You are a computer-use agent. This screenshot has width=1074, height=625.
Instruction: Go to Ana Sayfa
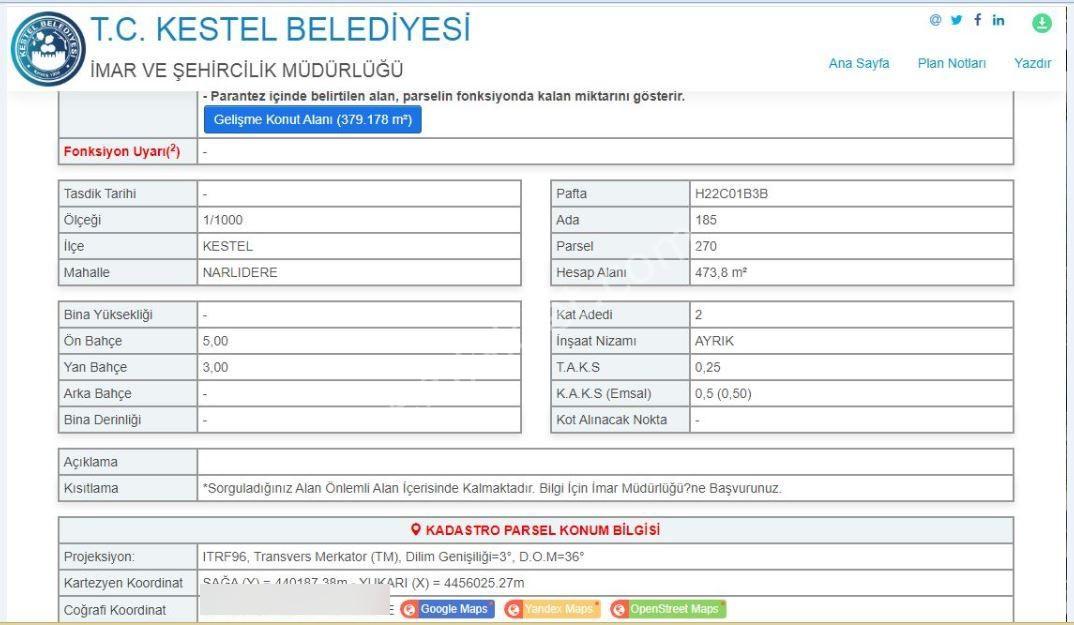click(859, 63)
